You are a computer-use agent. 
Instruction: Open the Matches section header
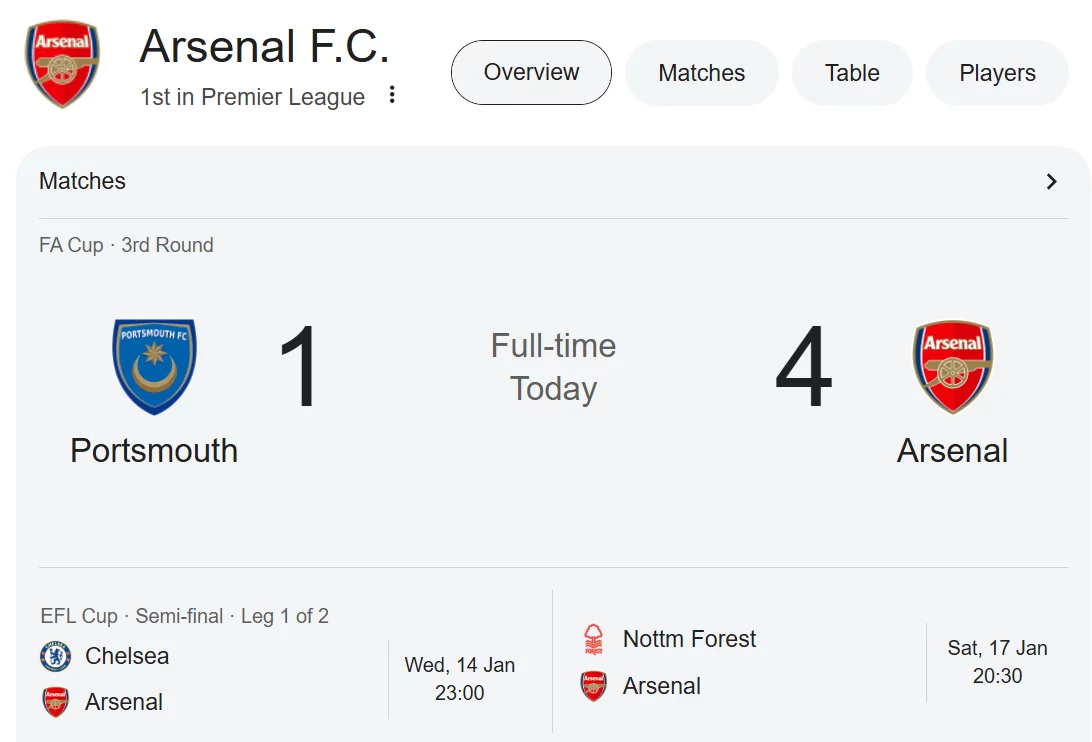[83, 181]
